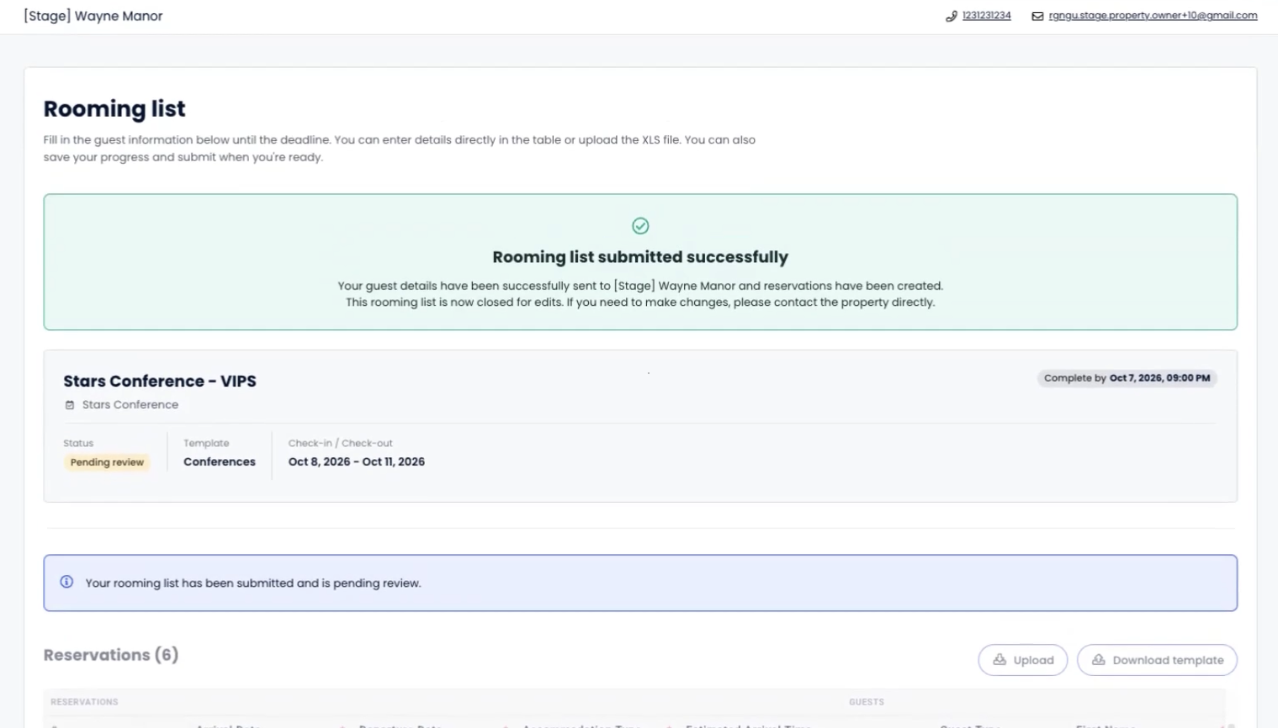Click the download icon inside Download template

point(1098,660)
